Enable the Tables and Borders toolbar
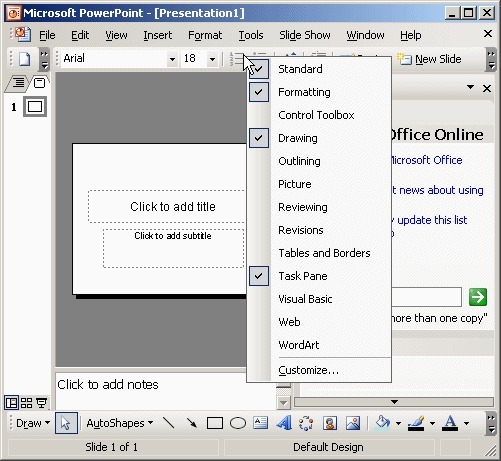 click(319, 253)
